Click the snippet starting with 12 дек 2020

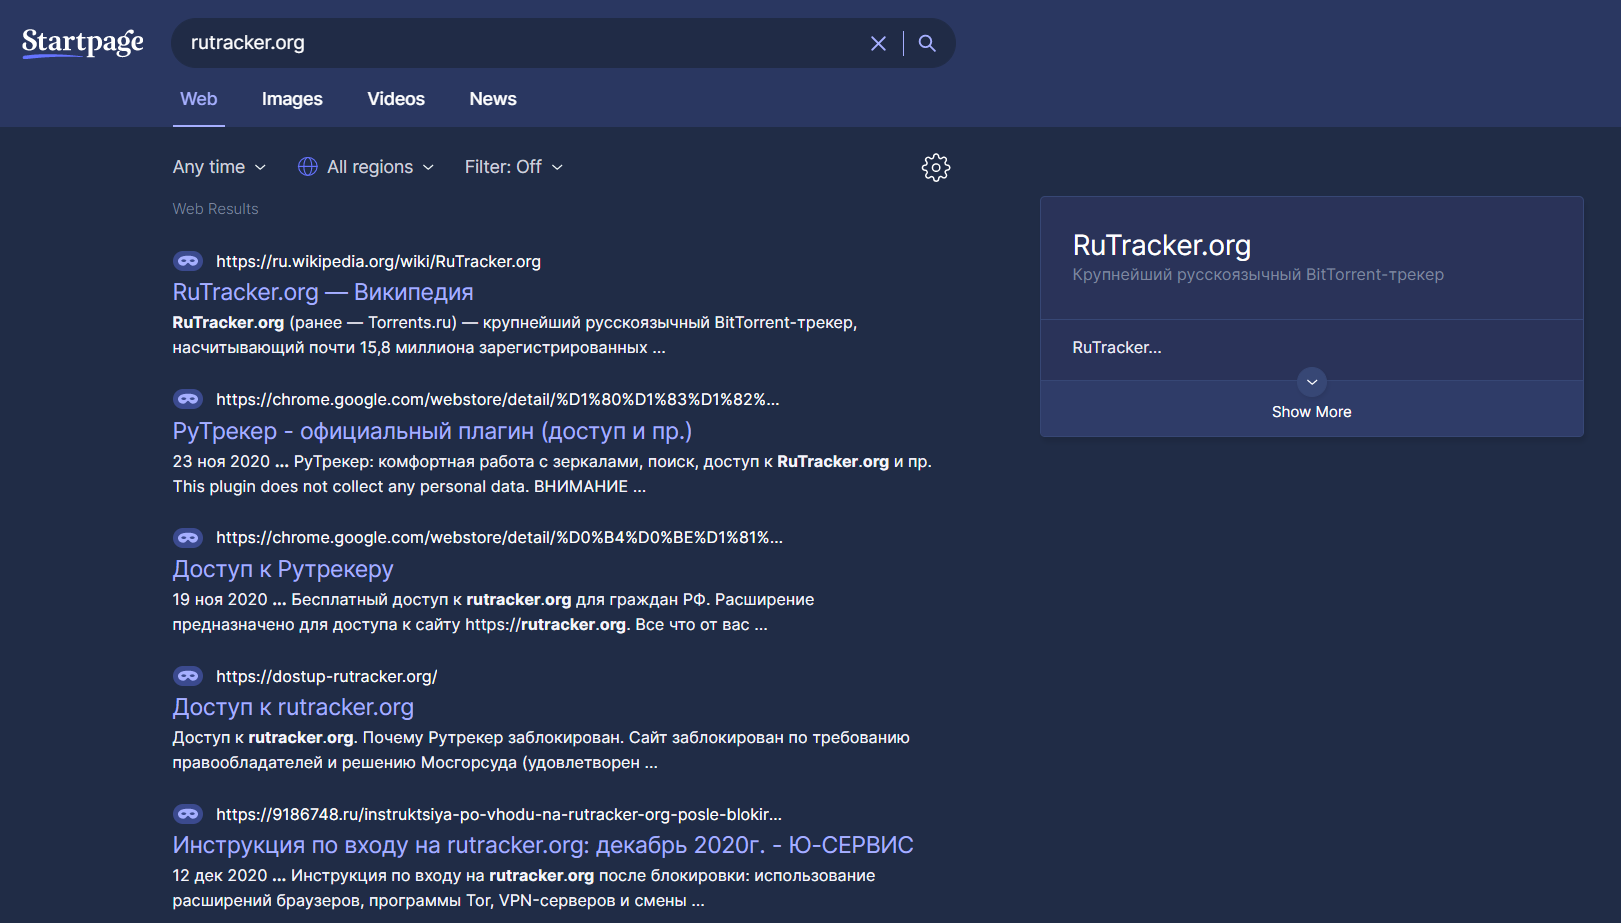coord(524,888)
